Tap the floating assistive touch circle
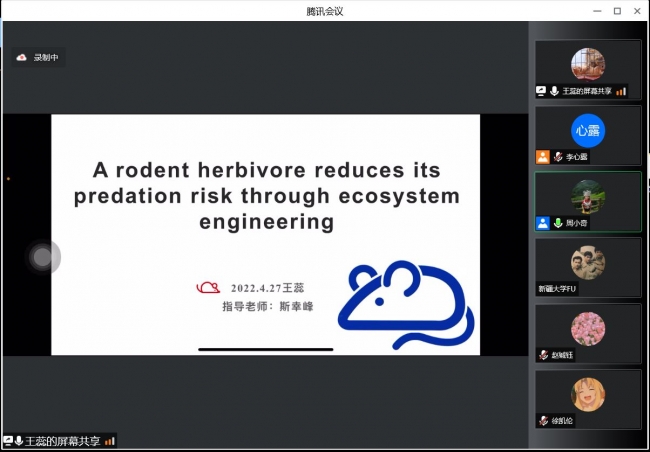Image resolution: width=650 pixels, height=452 pixels. pos(42,257)
